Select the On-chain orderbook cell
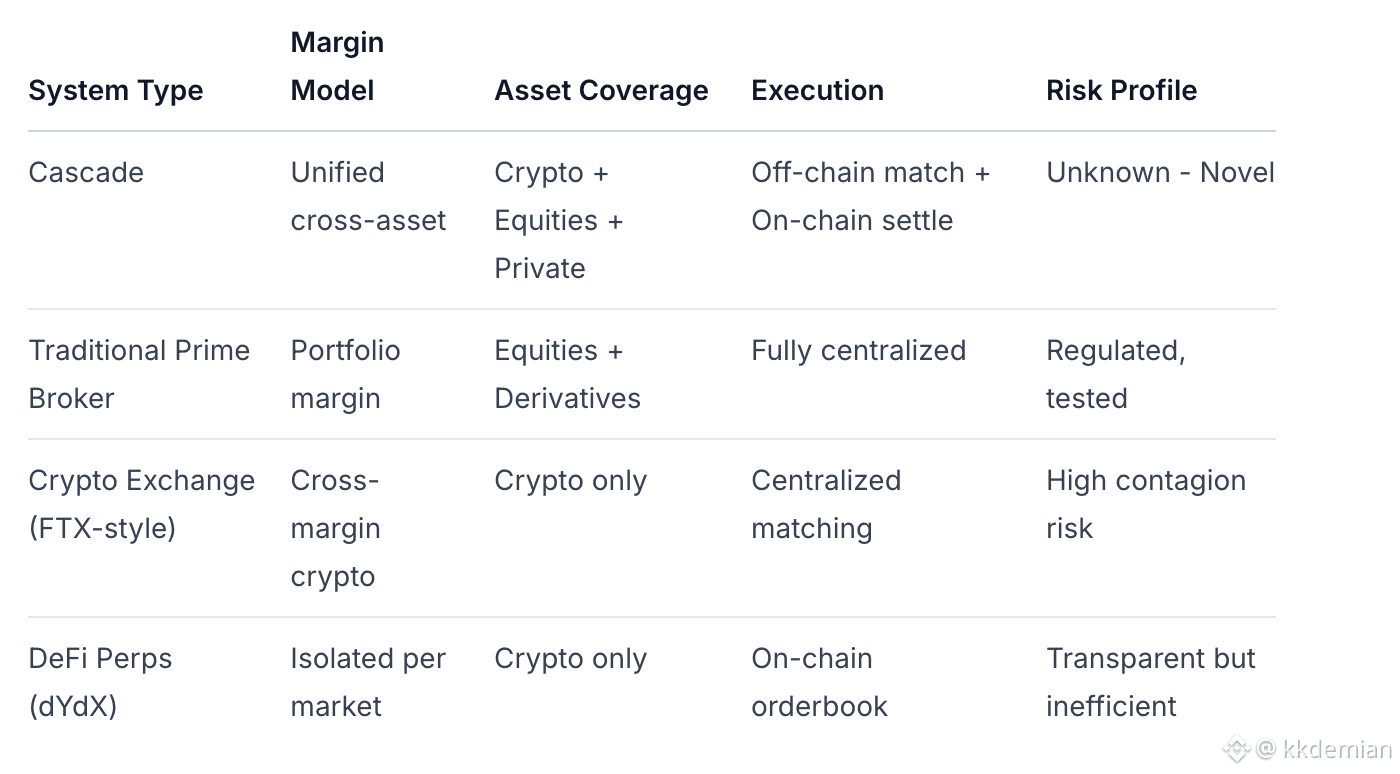1400x774 pixels. point(819,682)
